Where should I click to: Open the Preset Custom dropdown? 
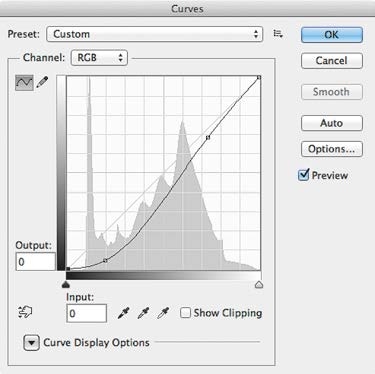click(x=155, y=34)
